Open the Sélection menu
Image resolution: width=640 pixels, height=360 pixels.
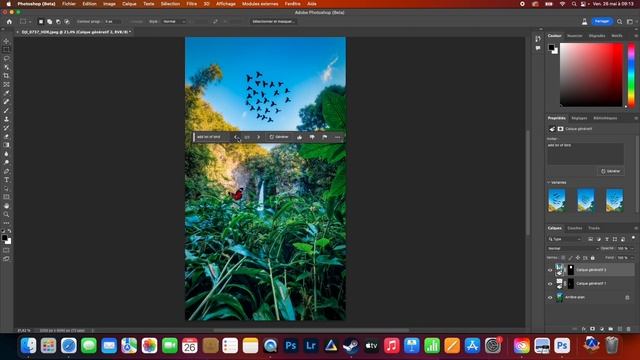[x=170, y=4]
